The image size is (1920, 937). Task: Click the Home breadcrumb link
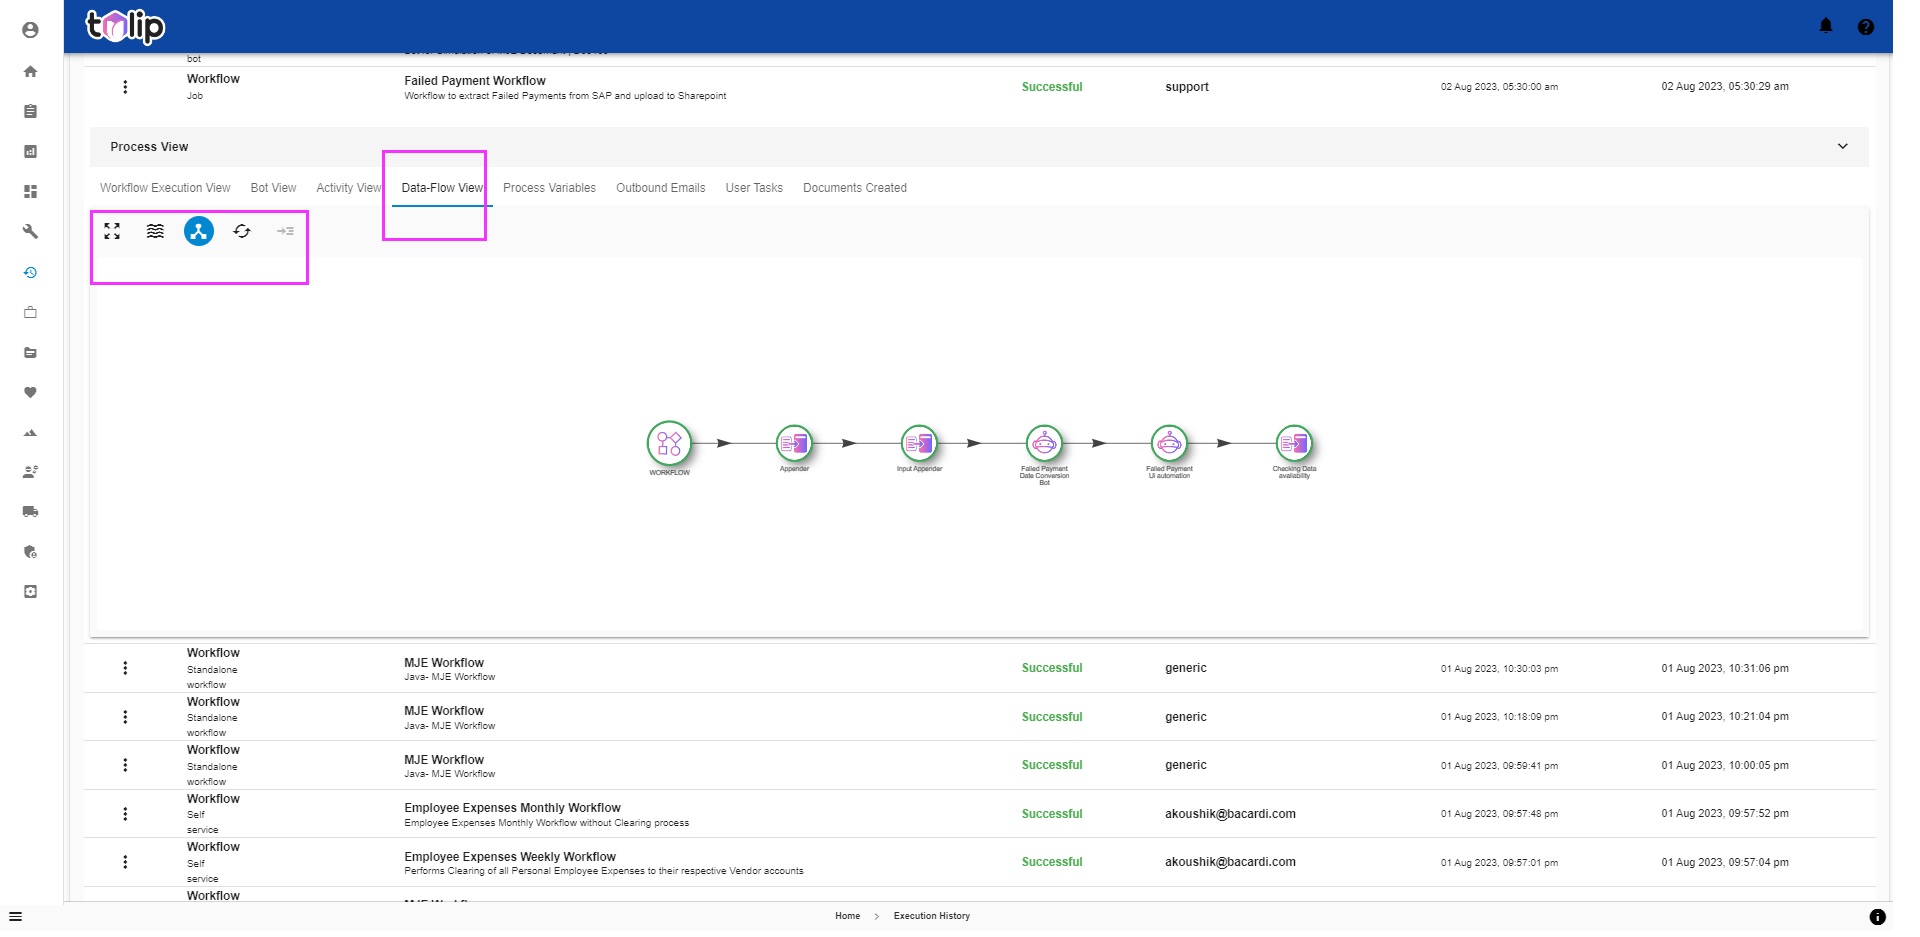[x=847, y=916]
